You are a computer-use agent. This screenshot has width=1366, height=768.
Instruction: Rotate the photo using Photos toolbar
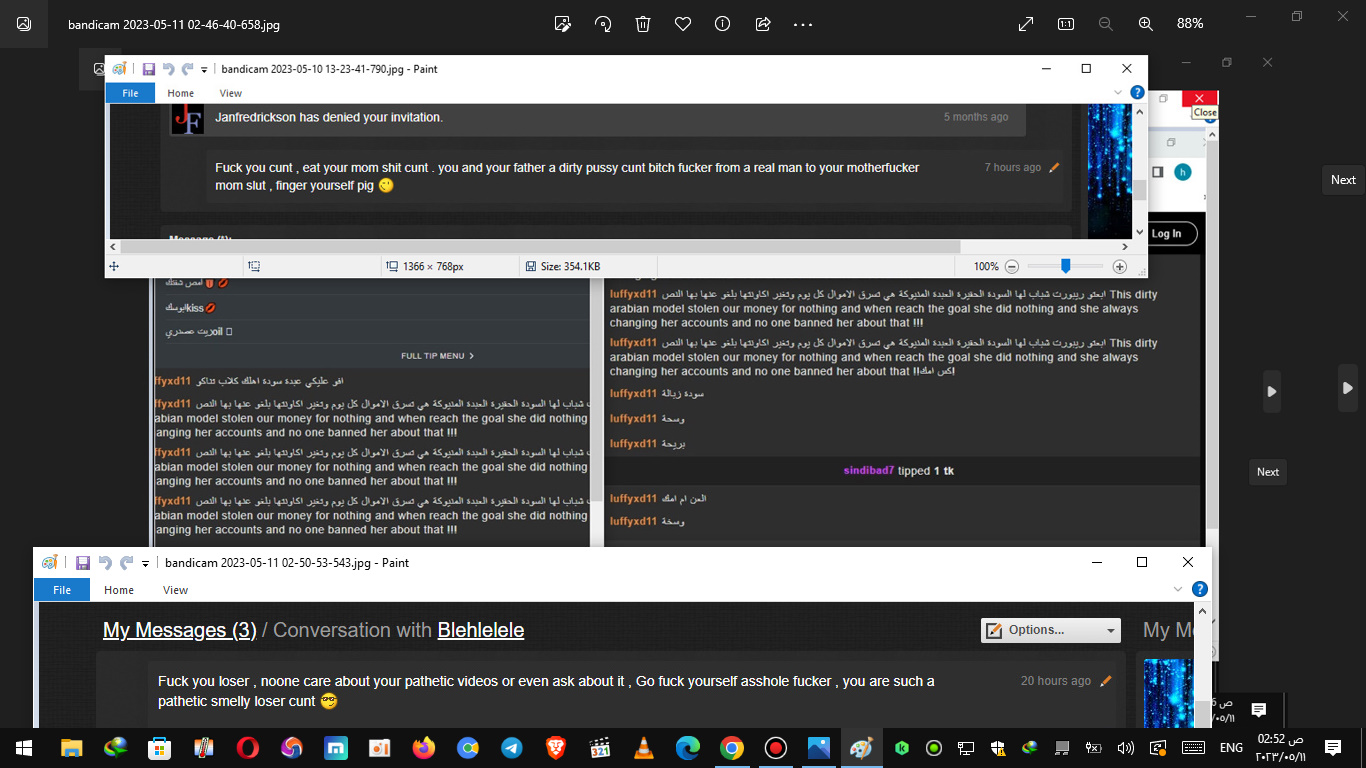[603, 24]
